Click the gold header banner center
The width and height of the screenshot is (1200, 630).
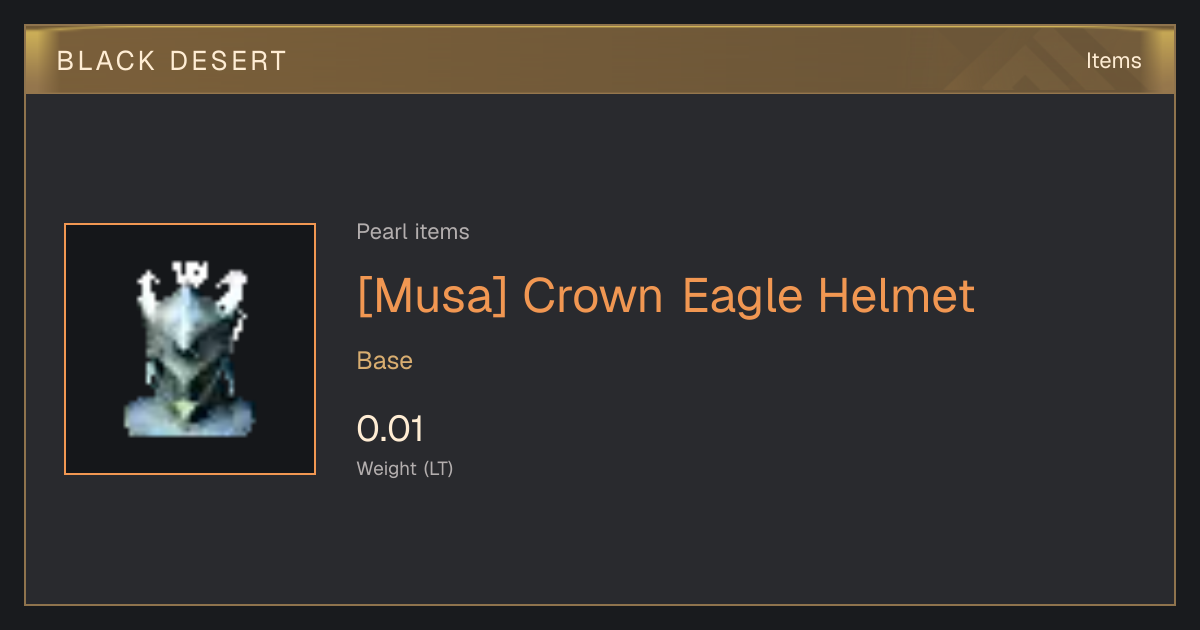coord(600,60)
